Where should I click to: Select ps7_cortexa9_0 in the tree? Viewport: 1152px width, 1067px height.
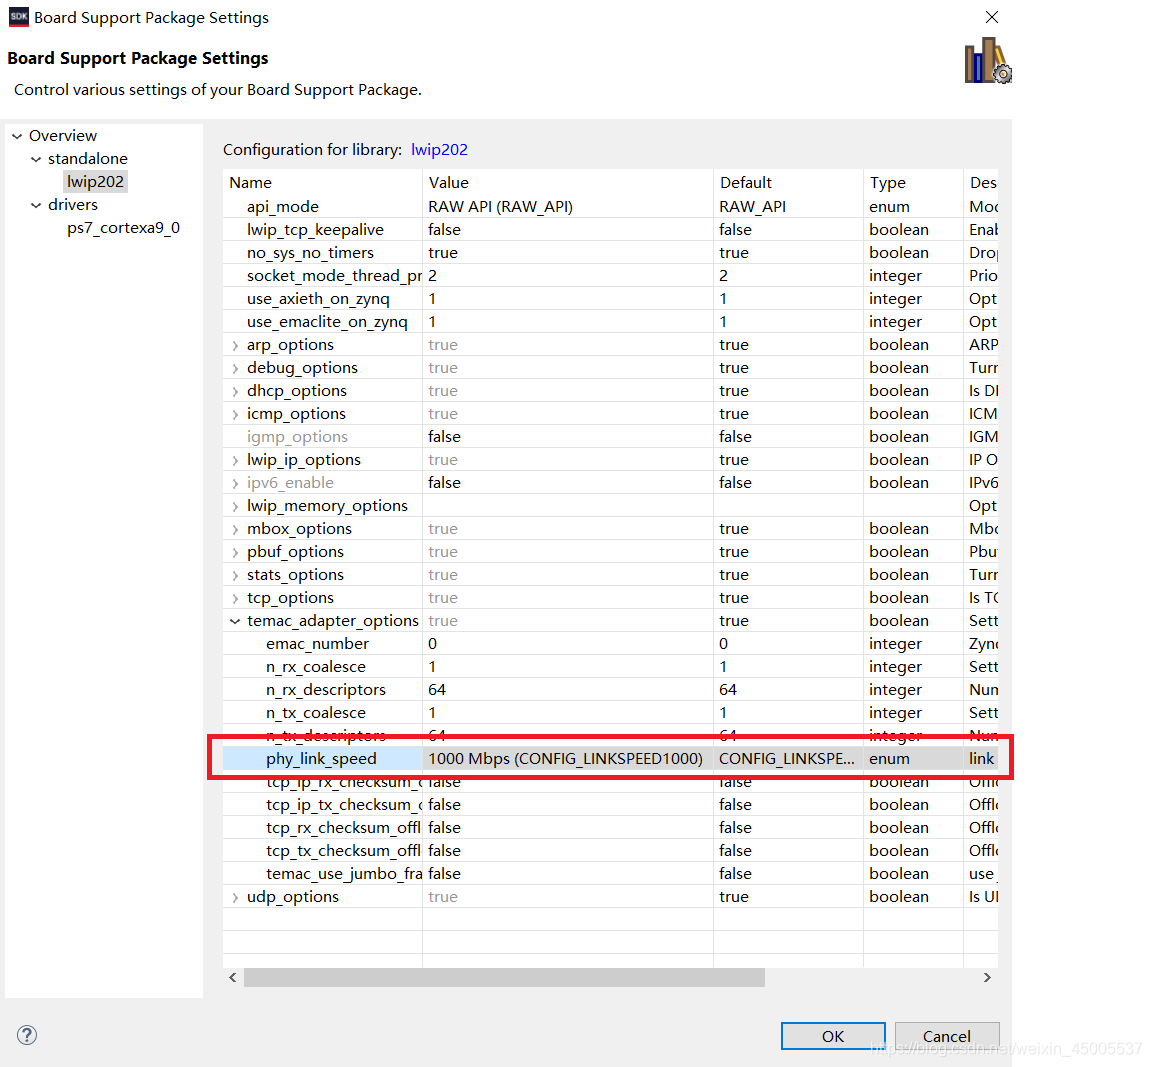pyautogui.click(x=123, y=228)
